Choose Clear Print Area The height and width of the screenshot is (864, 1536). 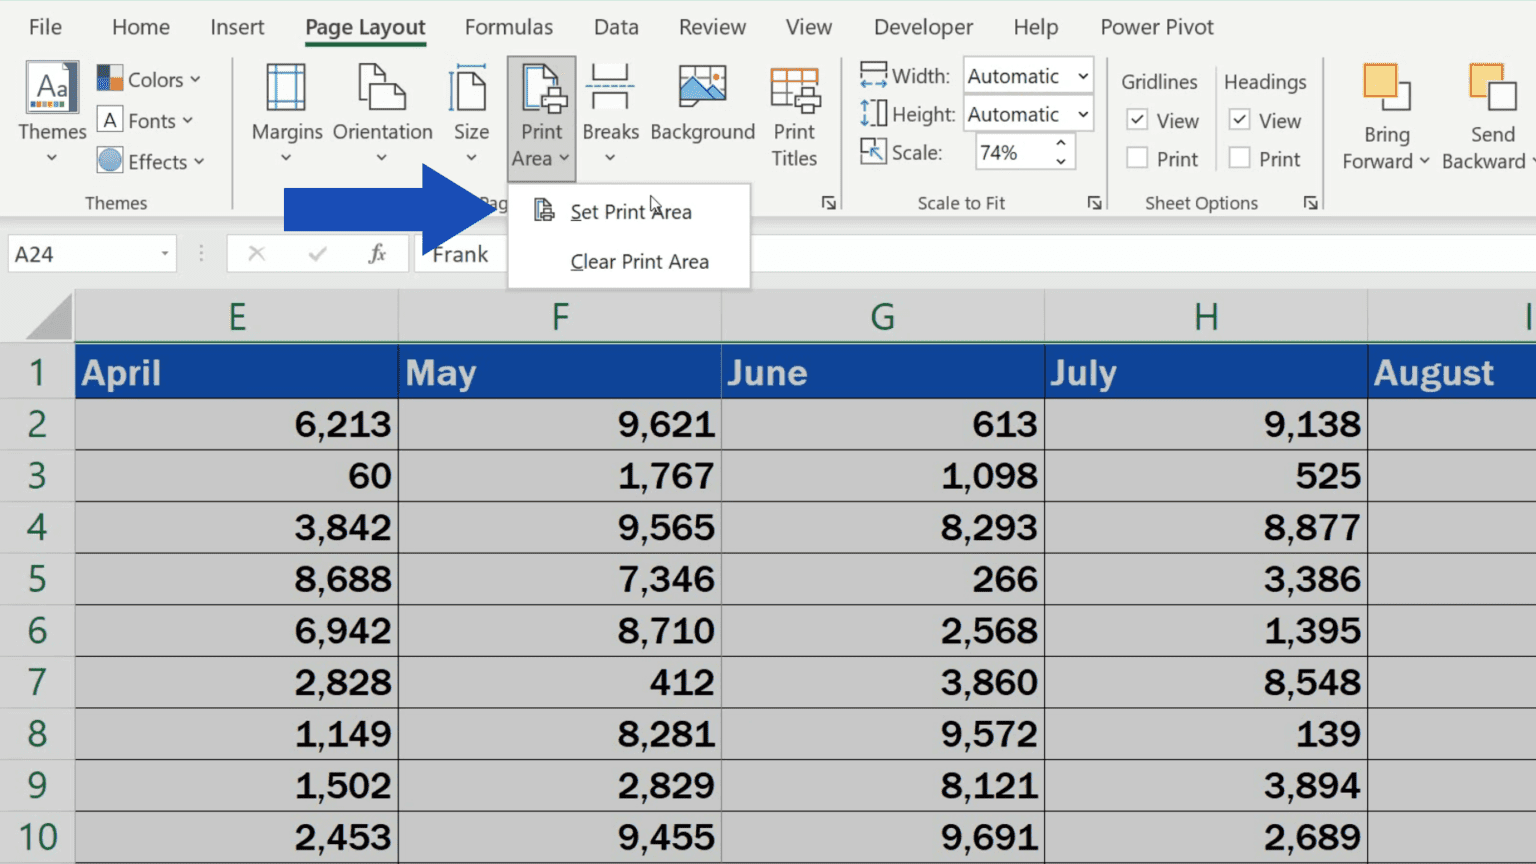point(639,261)
